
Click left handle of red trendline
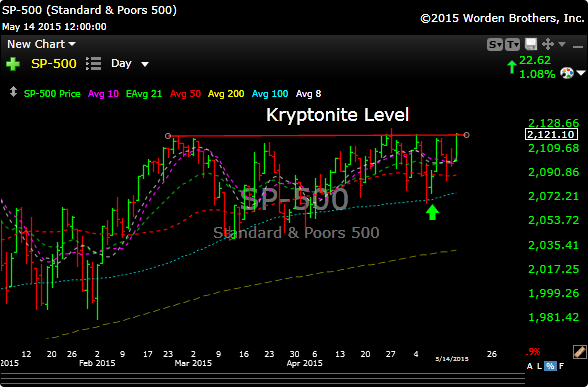(x=168, y=136)
